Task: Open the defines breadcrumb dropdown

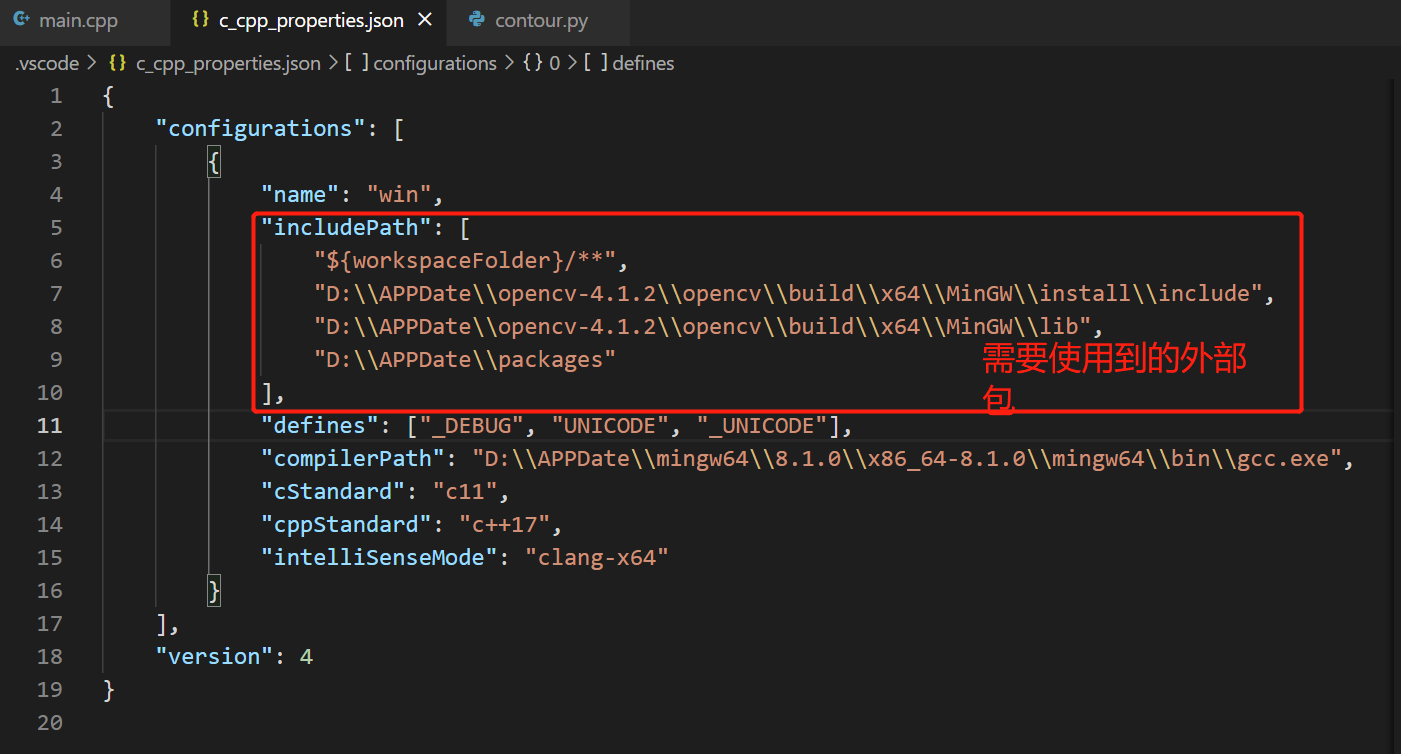Action: coord(643,63)
